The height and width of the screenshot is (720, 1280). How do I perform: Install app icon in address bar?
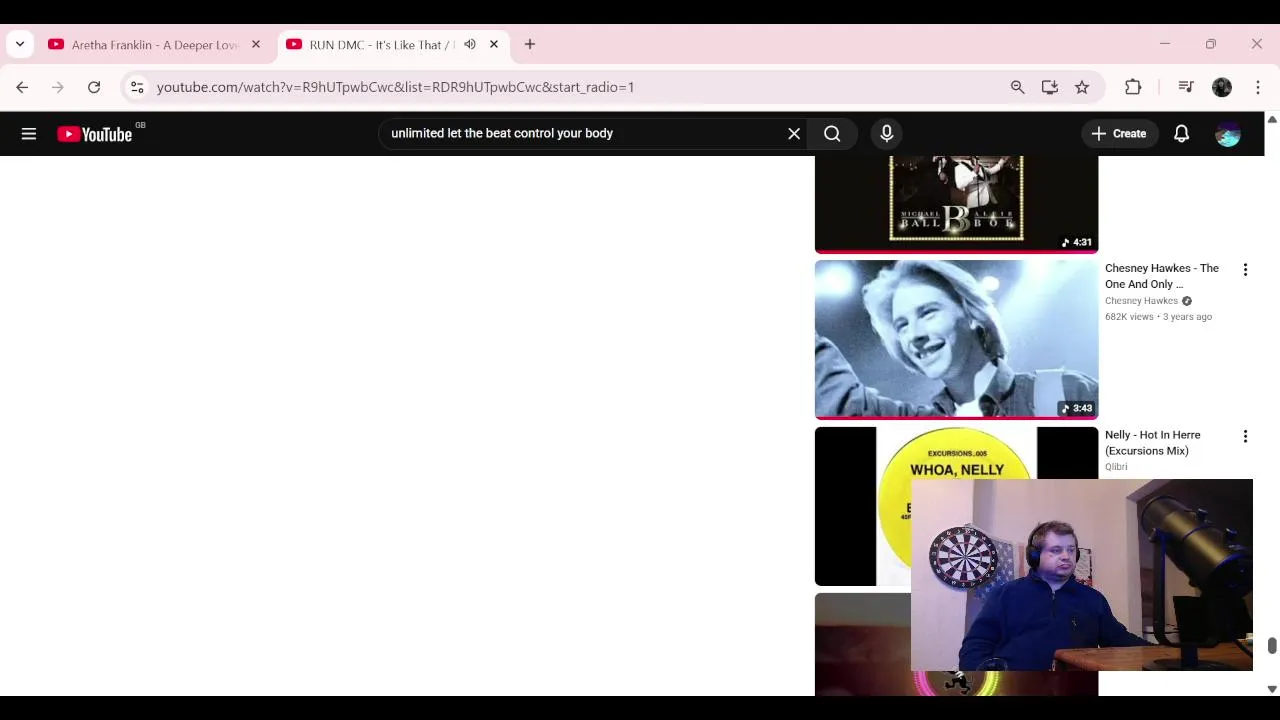(1049, 87)
